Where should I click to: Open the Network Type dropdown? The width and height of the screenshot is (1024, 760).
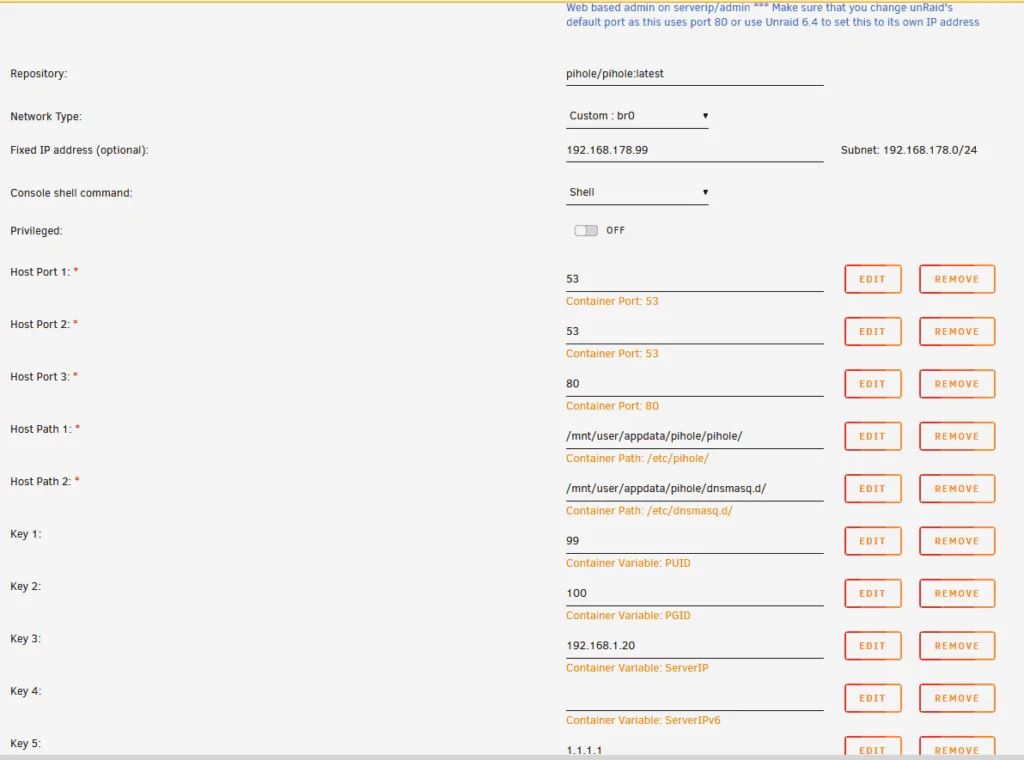[637, 116]
